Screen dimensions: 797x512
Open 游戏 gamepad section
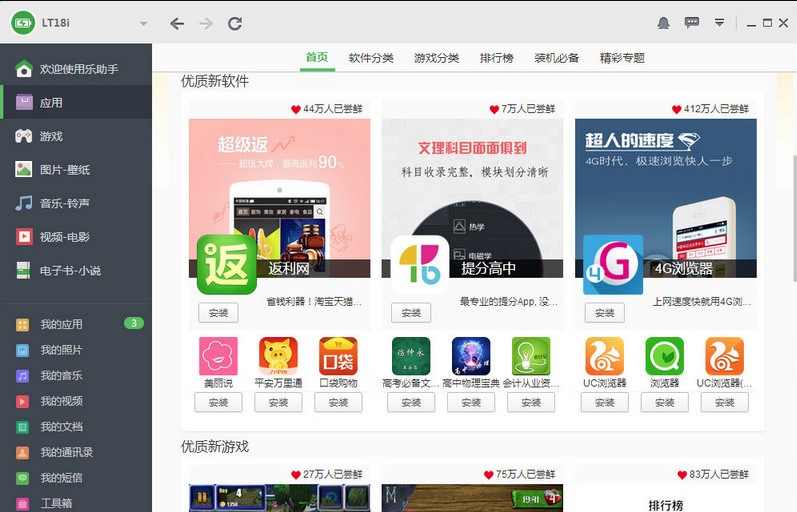pos(76,136)
